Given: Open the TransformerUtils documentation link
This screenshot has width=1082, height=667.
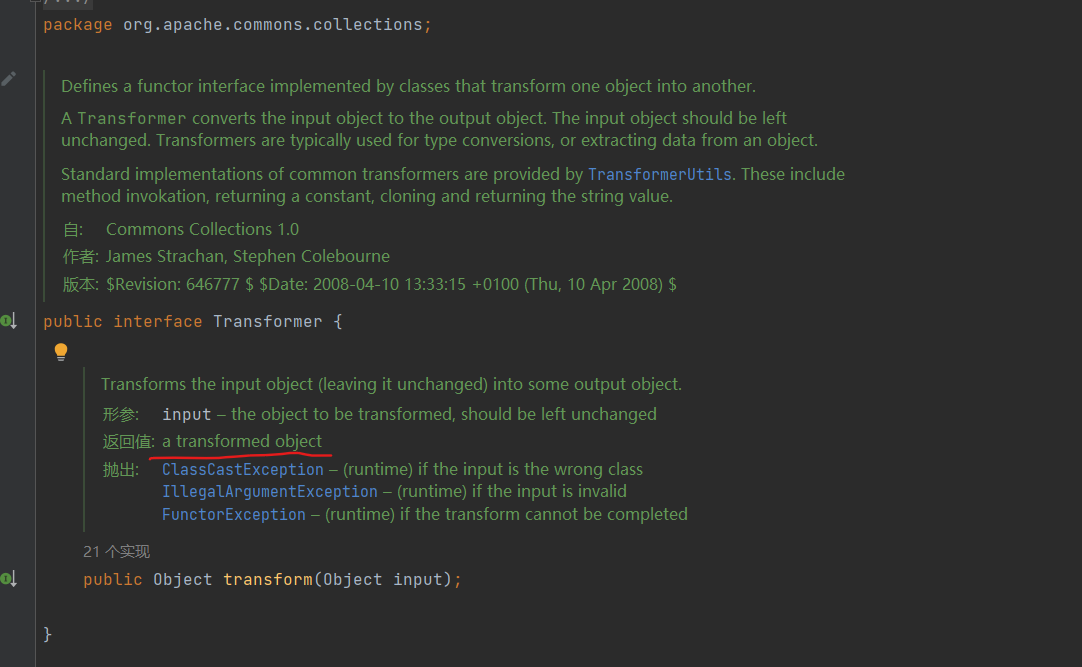Looking at the screenshot, I should (660, 174).
